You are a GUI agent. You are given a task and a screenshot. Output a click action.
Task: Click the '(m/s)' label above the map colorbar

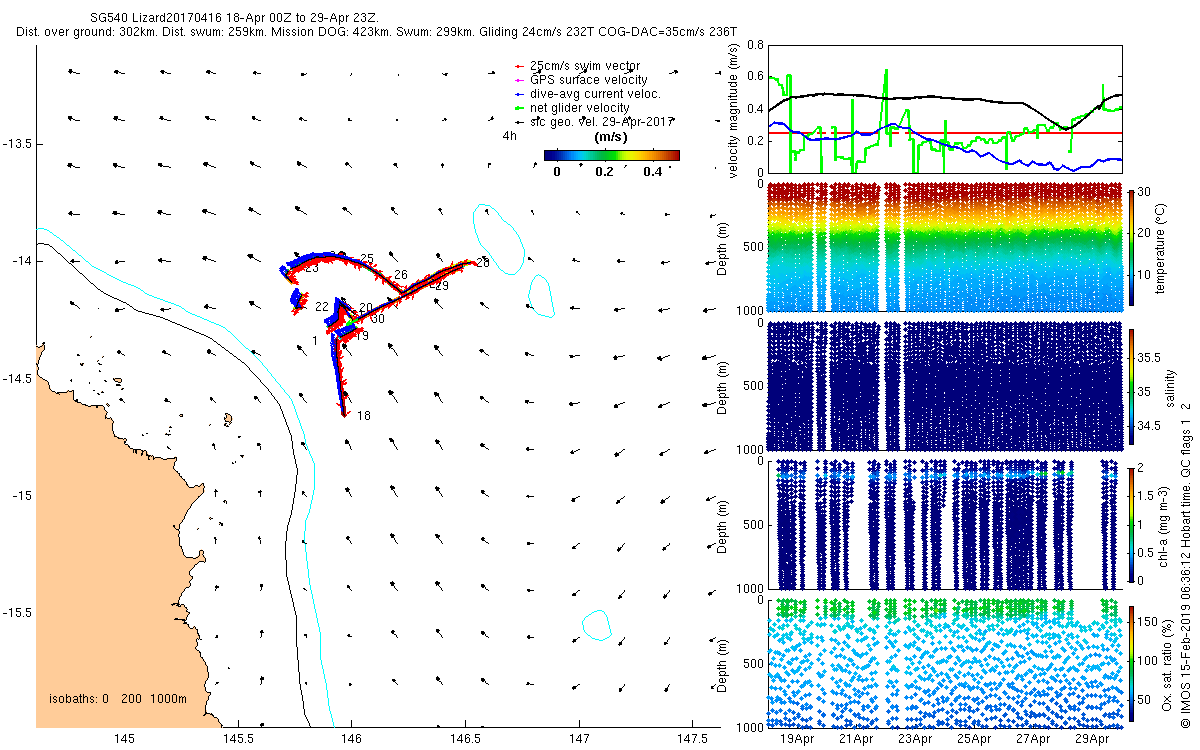click(610, 136)
